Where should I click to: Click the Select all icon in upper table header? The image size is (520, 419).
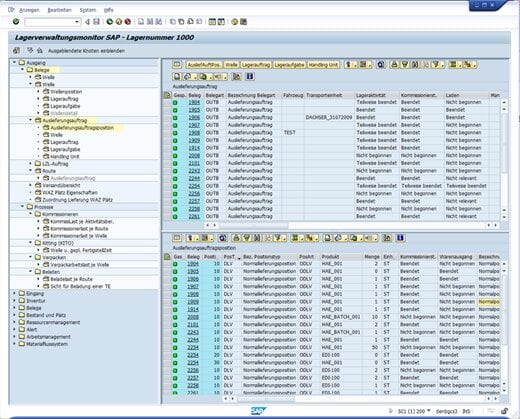167,95
